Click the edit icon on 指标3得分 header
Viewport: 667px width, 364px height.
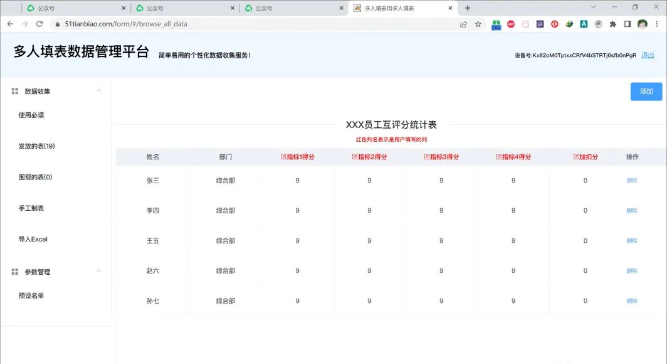(x=426, y=157)
